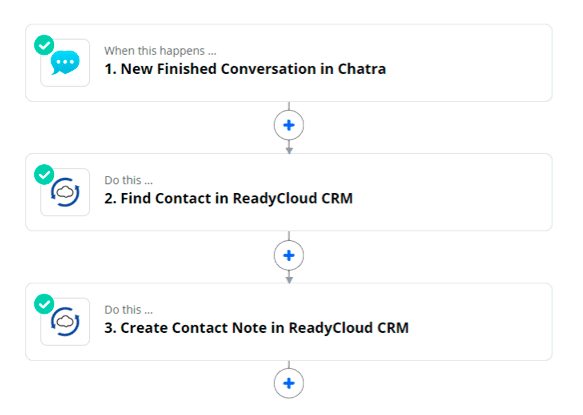Expand step 2 Find Contact in ReadyCloud CRM
This screenshot has width=583, height=415.
coord(228,199)
